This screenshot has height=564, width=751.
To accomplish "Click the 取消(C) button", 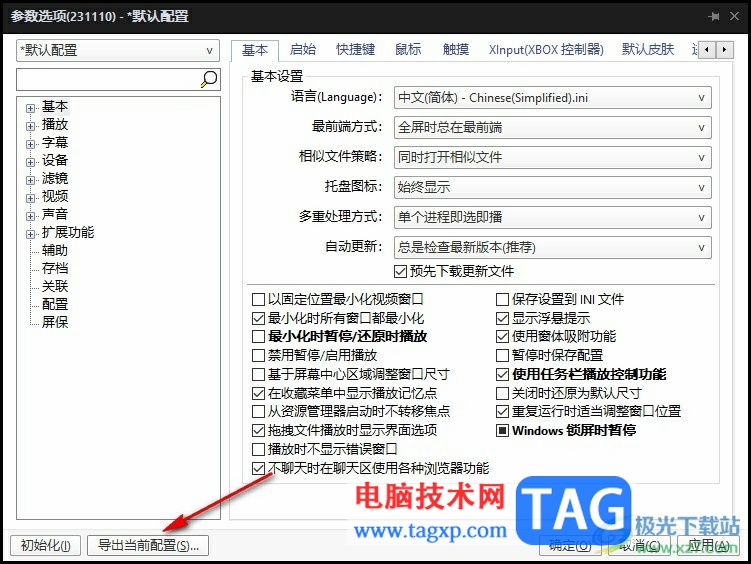I will (639, 545).
